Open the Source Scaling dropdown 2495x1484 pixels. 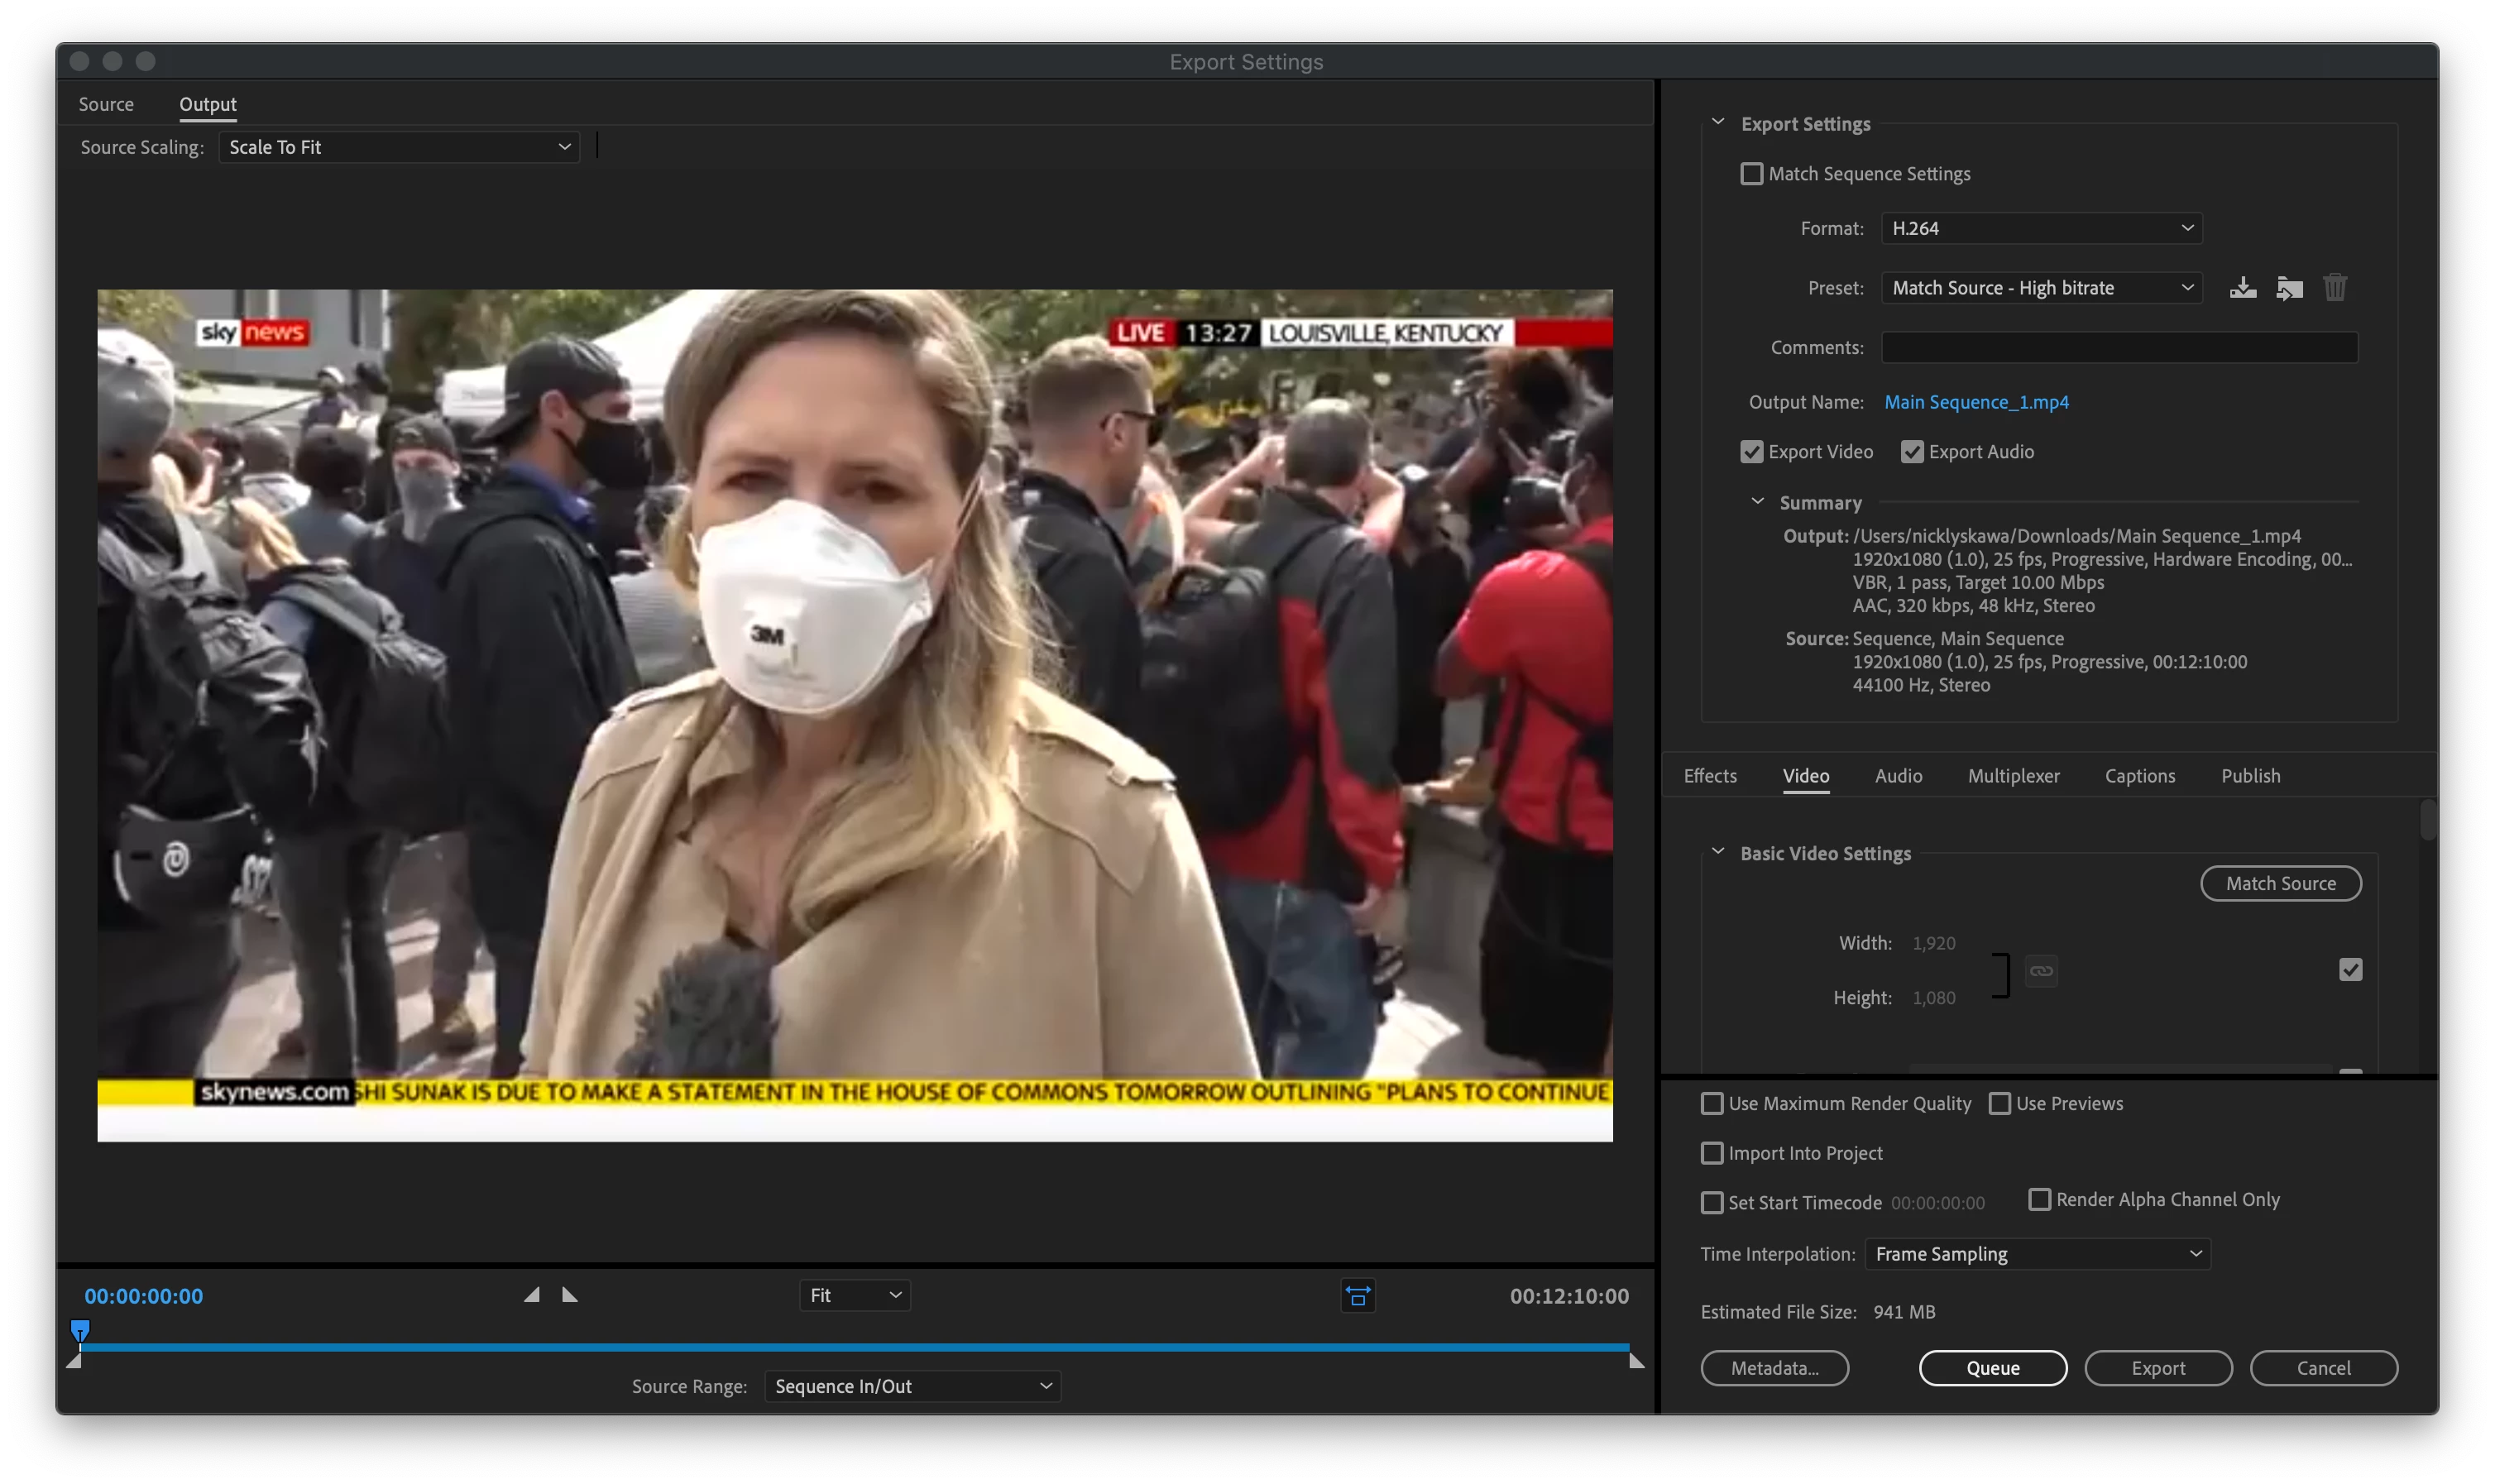pyautogui.click(x=399, y=147)
